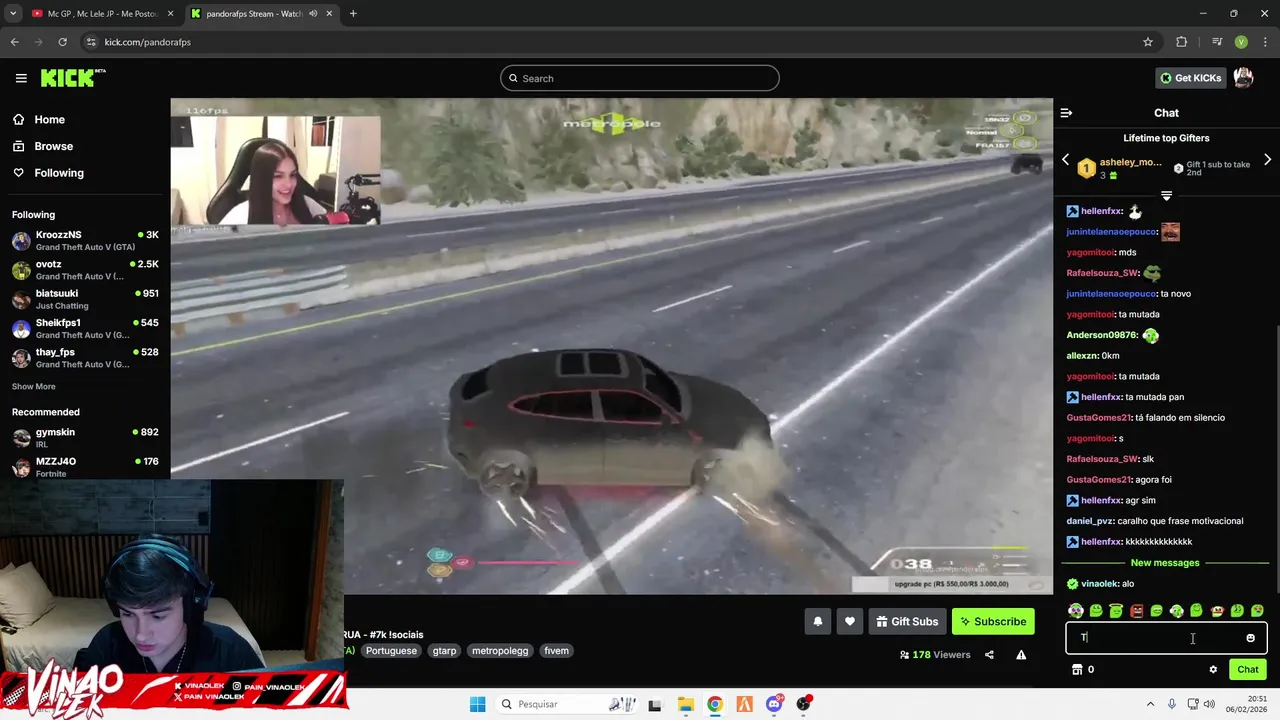Open ovotz channel in sidebar

coord(85,270)
